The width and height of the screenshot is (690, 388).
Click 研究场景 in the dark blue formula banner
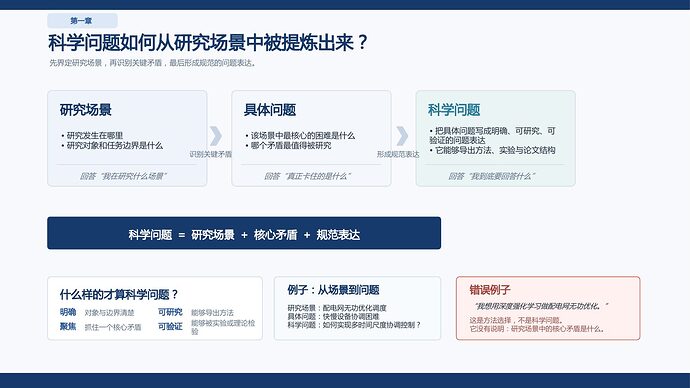click(x=213, y=235)
